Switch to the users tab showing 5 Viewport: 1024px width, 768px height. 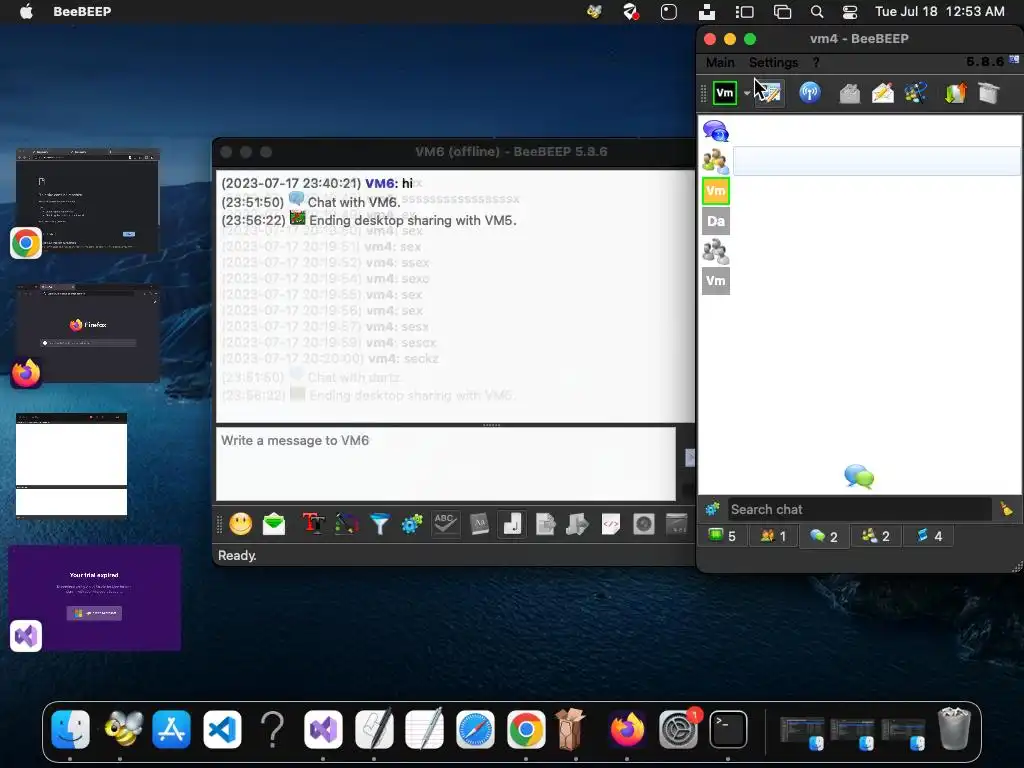(x=722, y=536)
